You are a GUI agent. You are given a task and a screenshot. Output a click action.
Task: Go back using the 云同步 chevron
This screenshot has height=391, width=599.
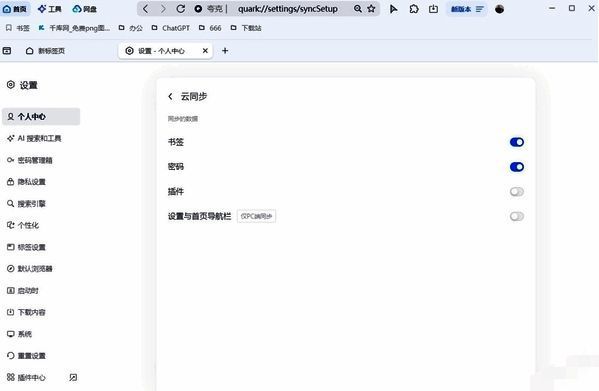(170, 97)
